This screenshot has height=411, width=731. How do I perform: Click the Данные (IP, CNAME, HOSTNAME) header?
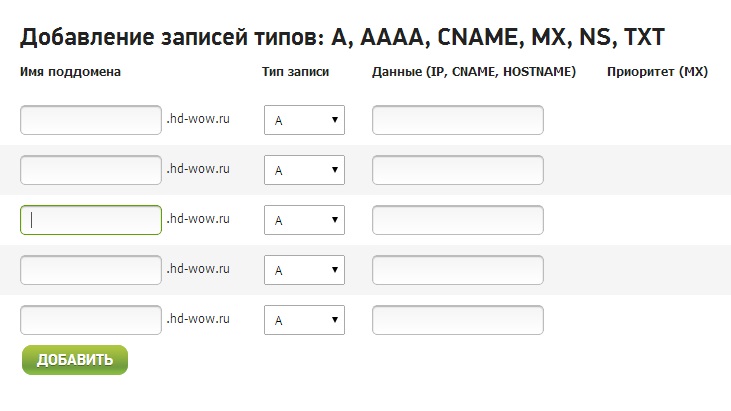coord(473,72)
